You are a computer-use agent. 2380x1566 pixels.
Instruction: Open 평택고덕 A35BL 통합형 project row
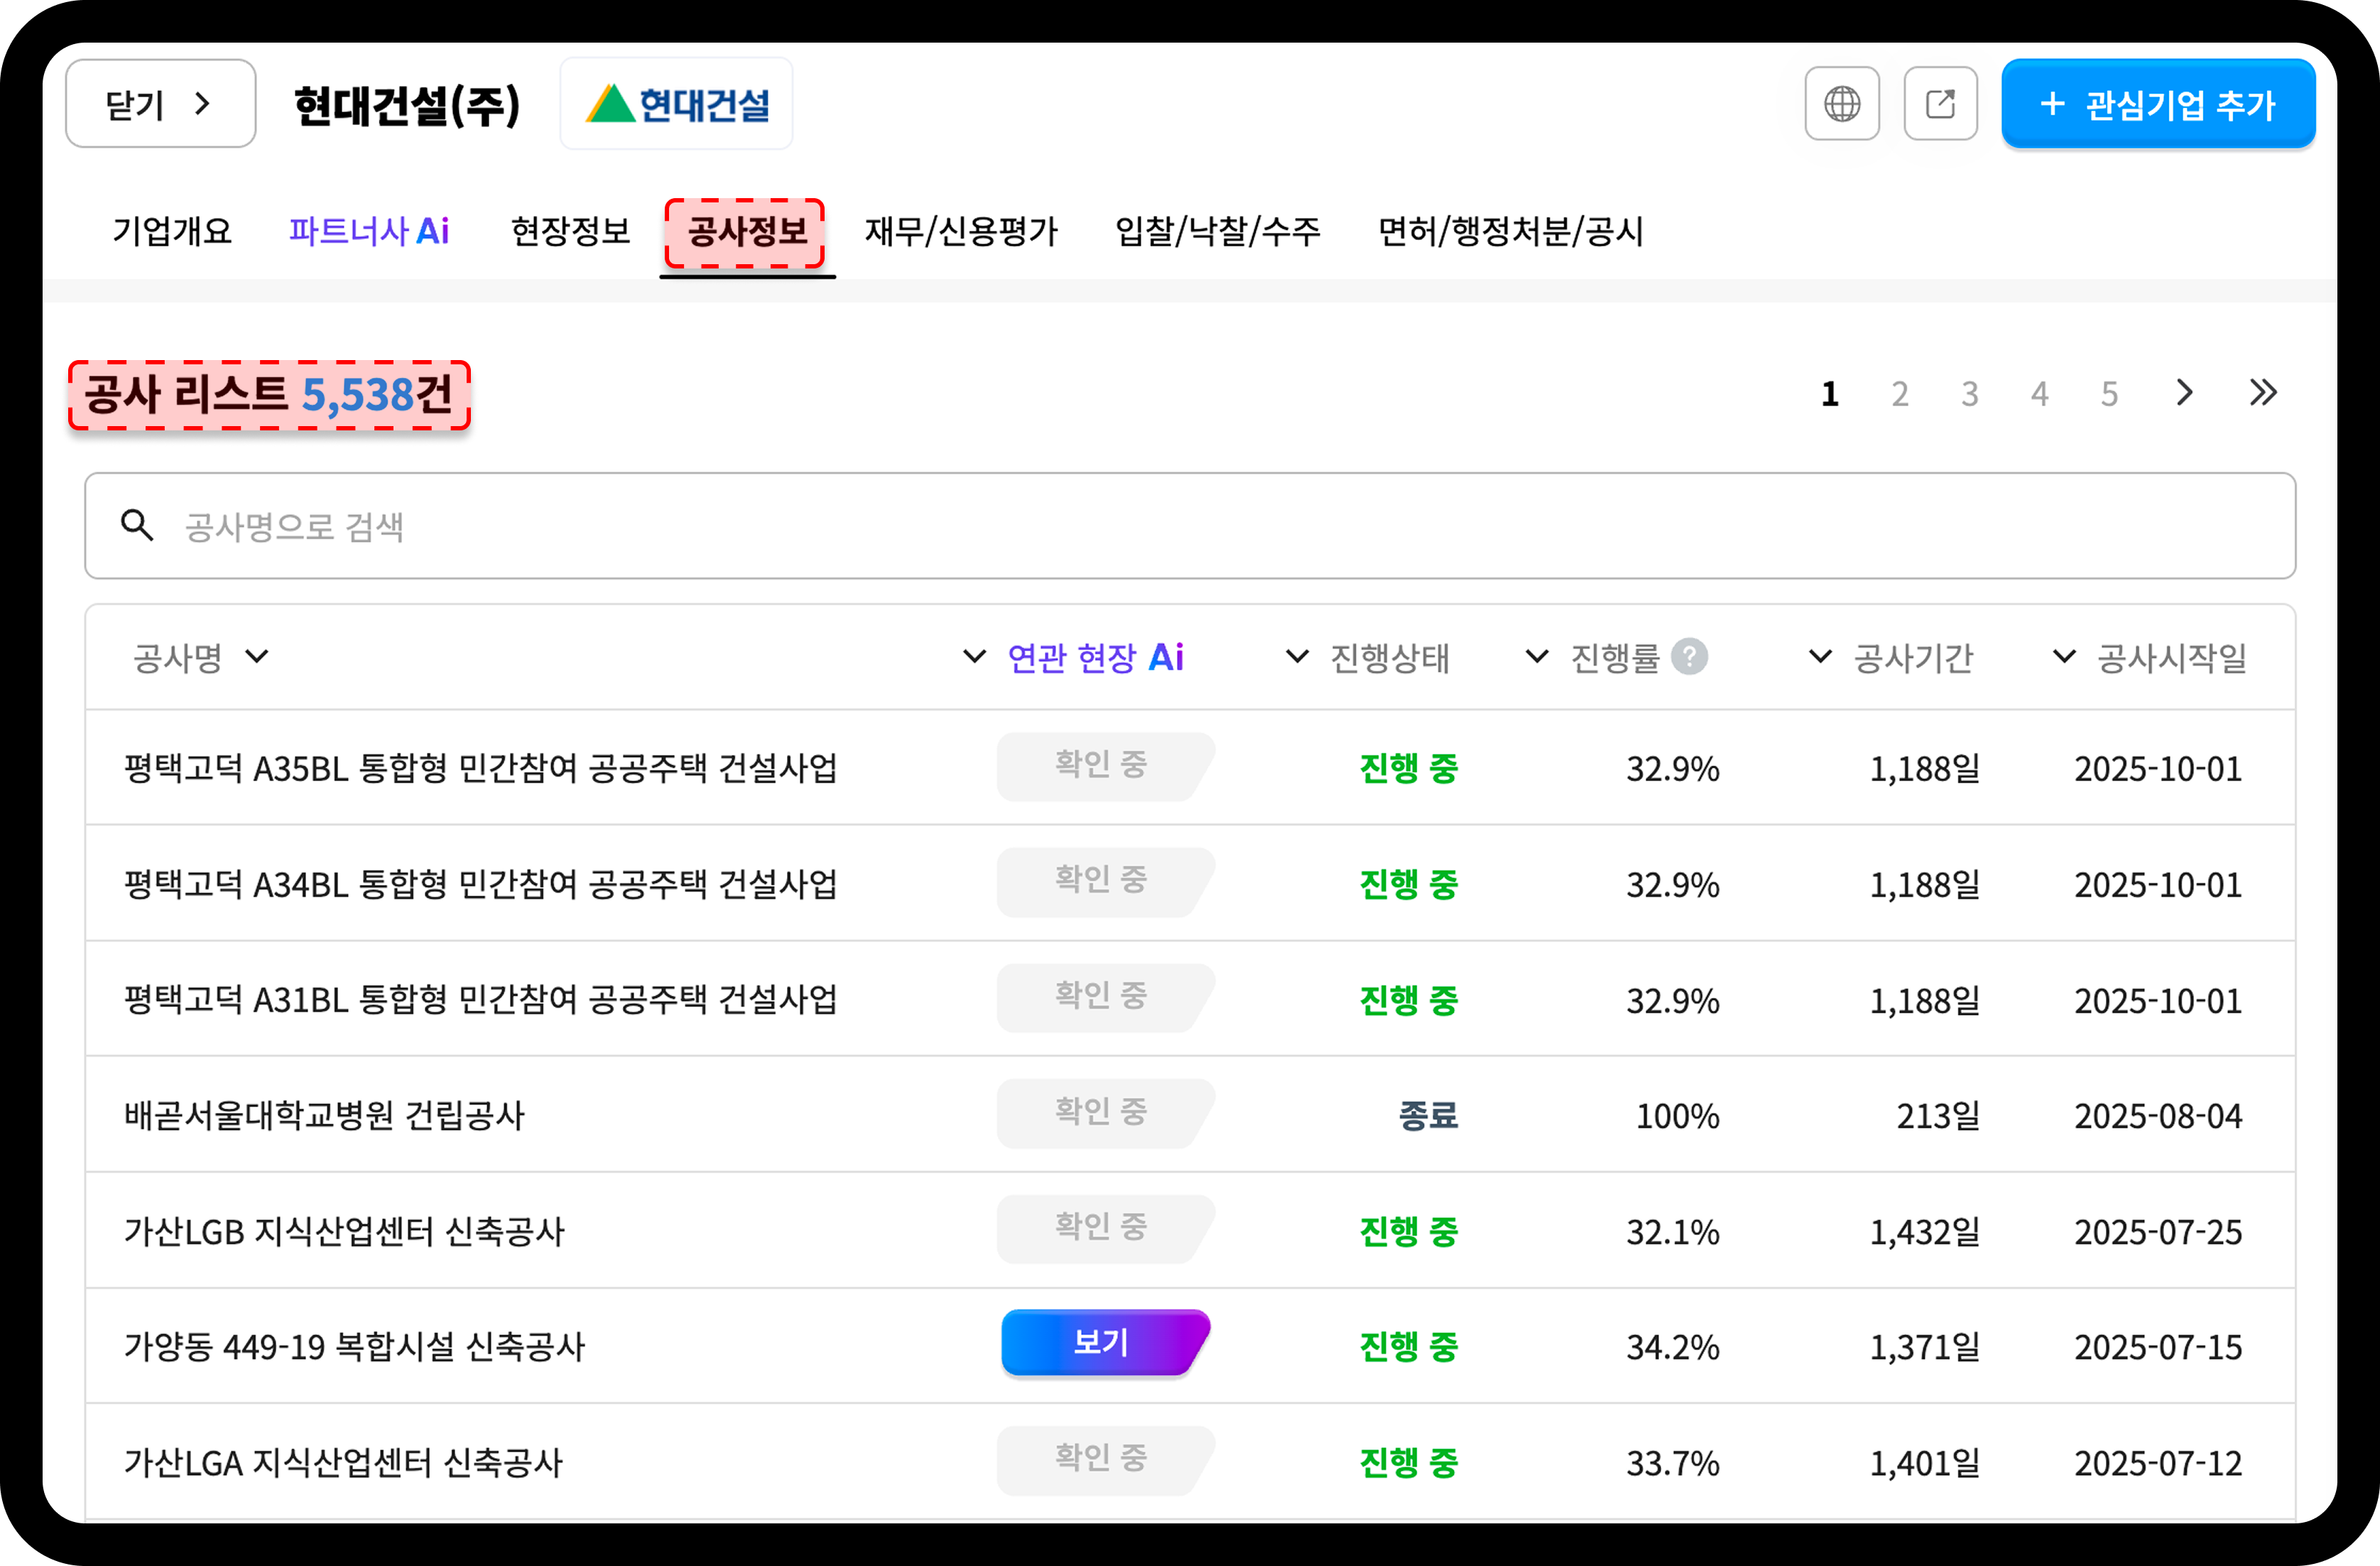click(1190, 768)
